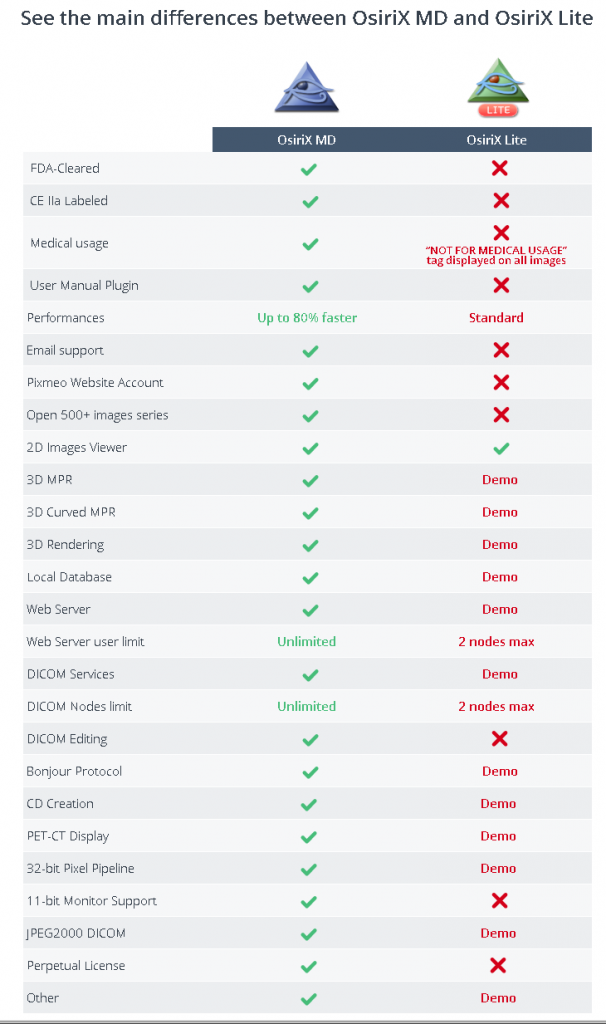
Task: Click the blue OsiriX MD pyramid logo
Action: 307,88
